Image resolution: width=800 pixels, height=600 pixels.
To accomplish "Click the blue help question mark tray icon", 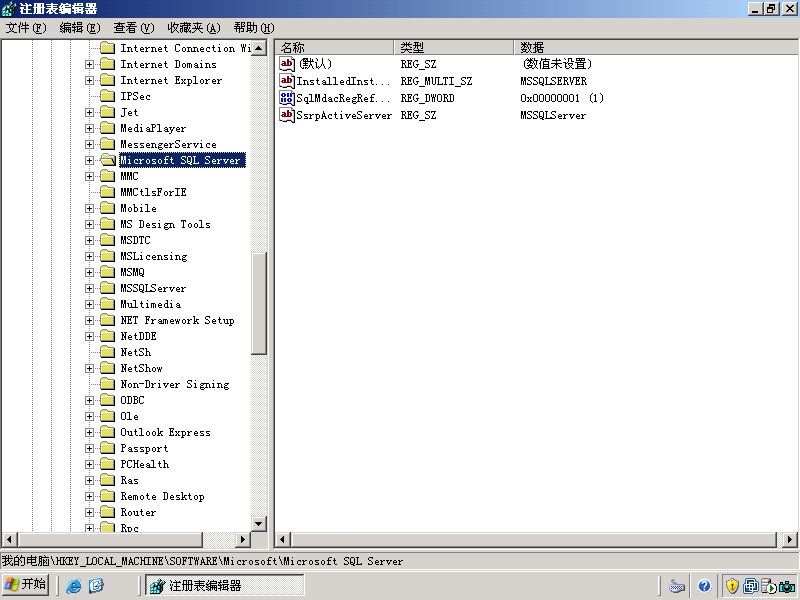I will (x=705, y=586).
